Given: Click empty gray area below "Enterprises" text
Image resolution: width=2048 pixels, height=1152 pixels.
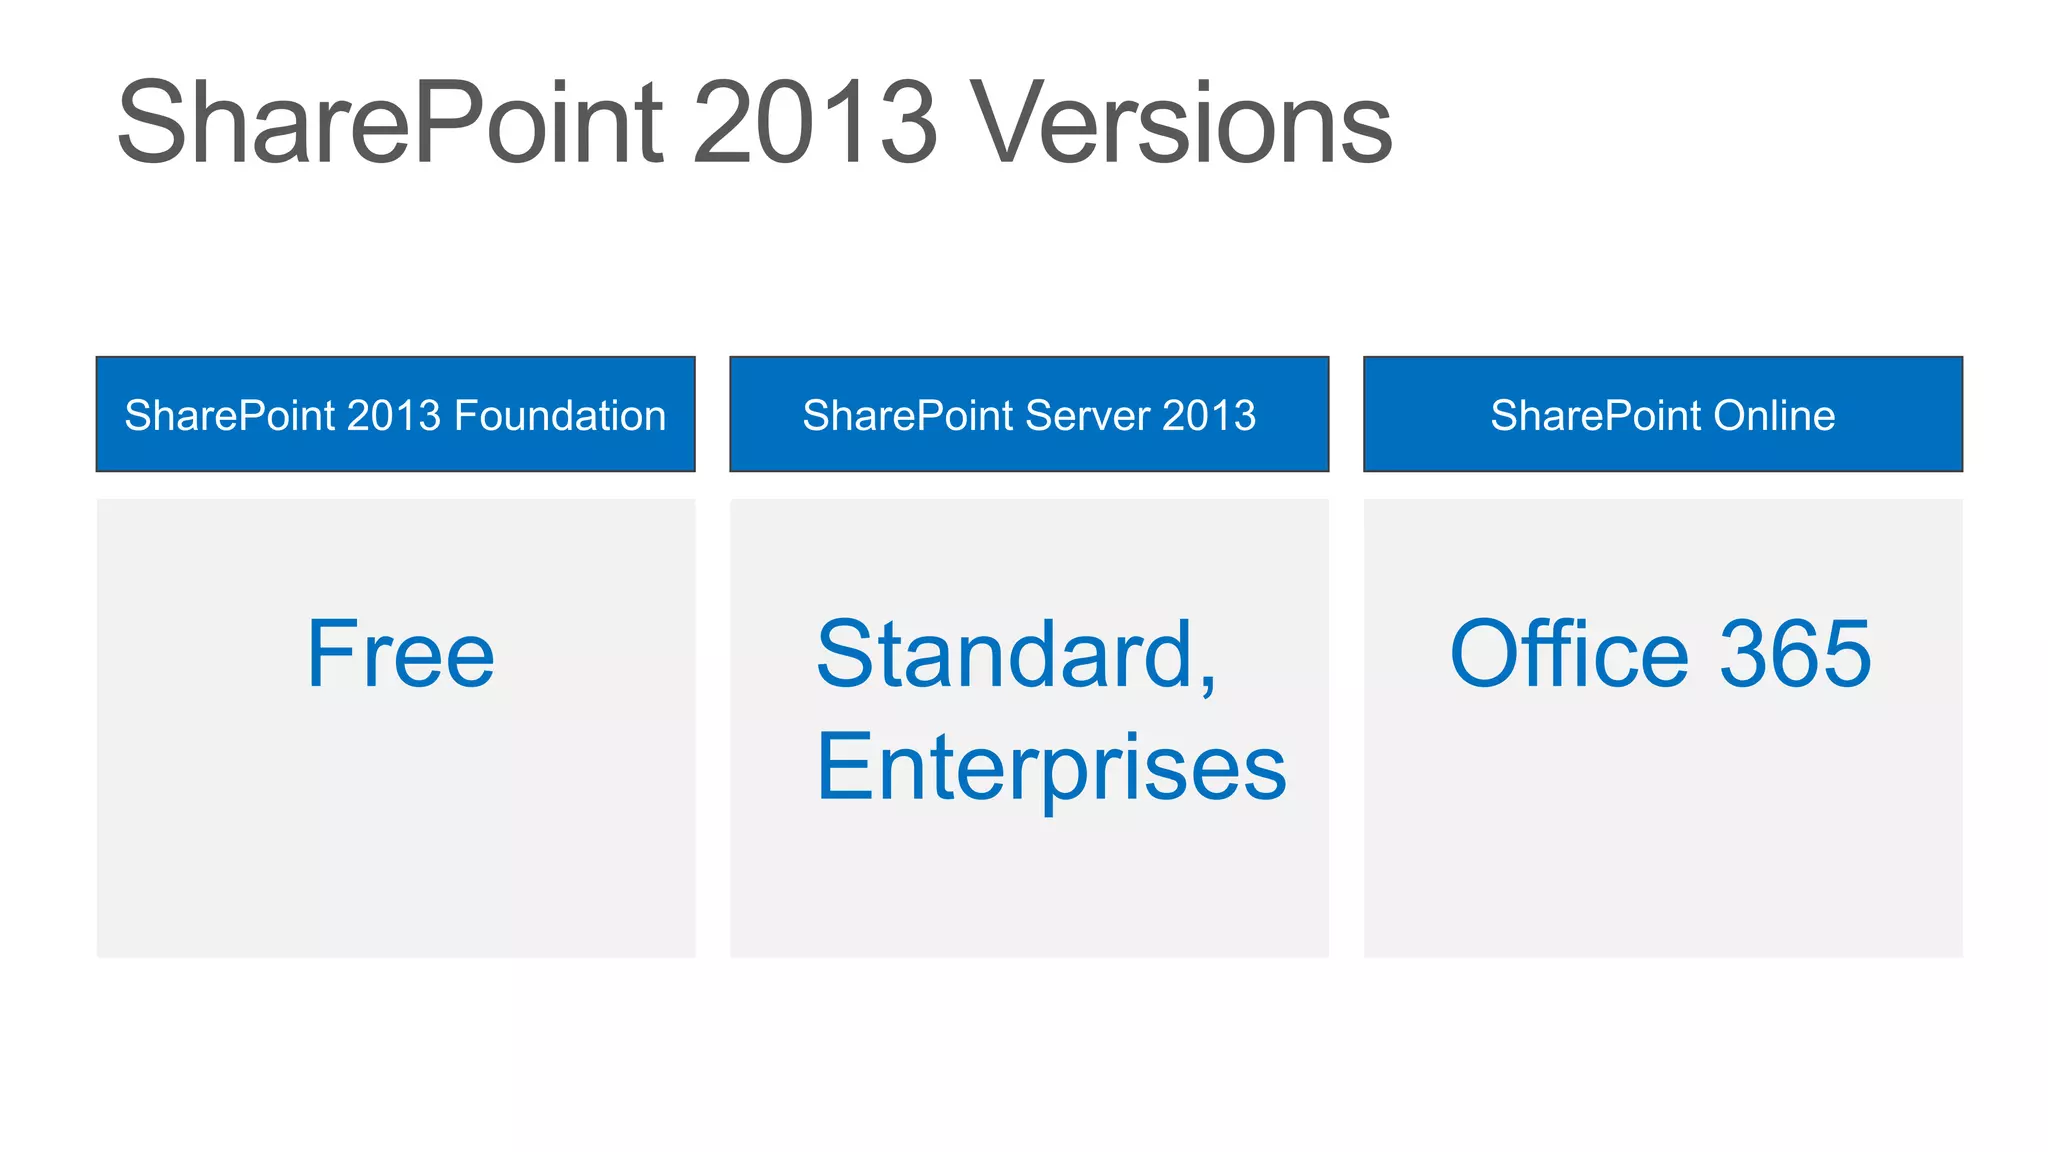Looking at the screenshot, I should pyautogui.click(x=1029, y=890).
